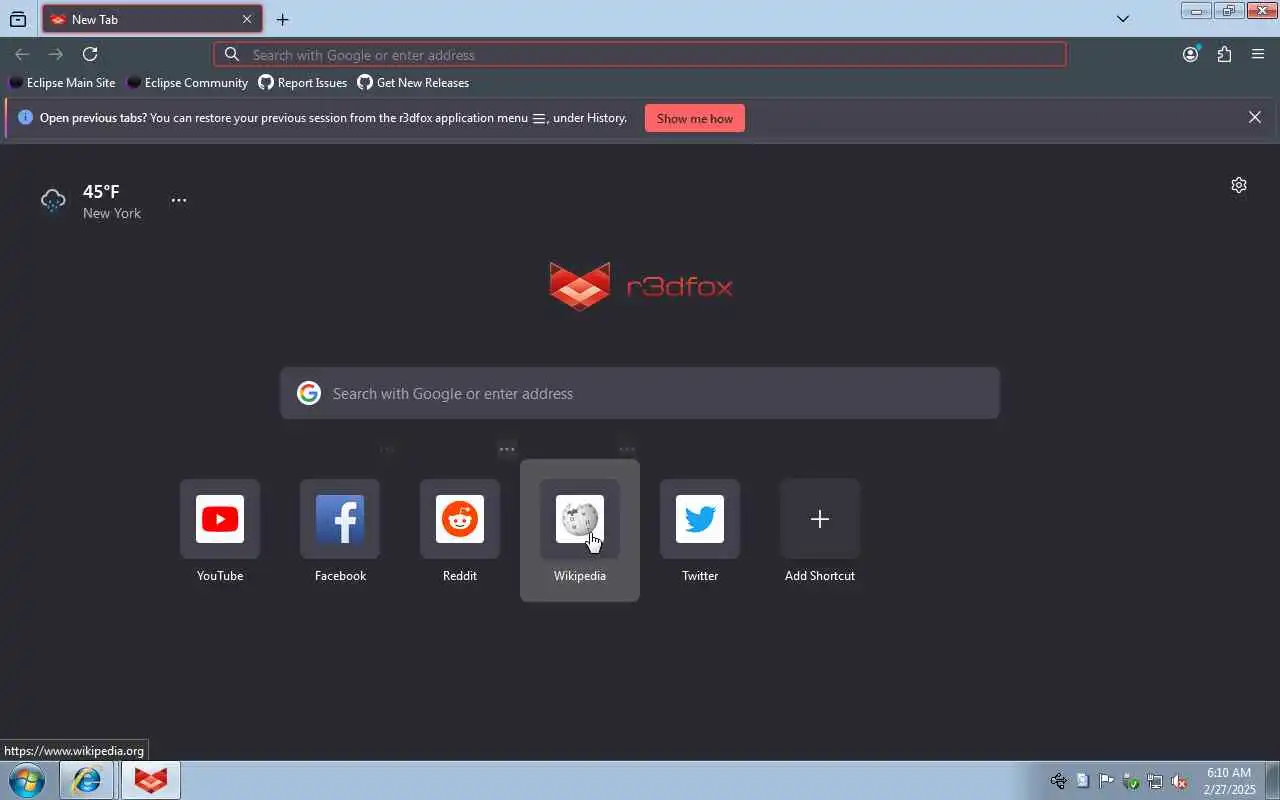Open the list all tabs dropdown

tap(1123, 19)
